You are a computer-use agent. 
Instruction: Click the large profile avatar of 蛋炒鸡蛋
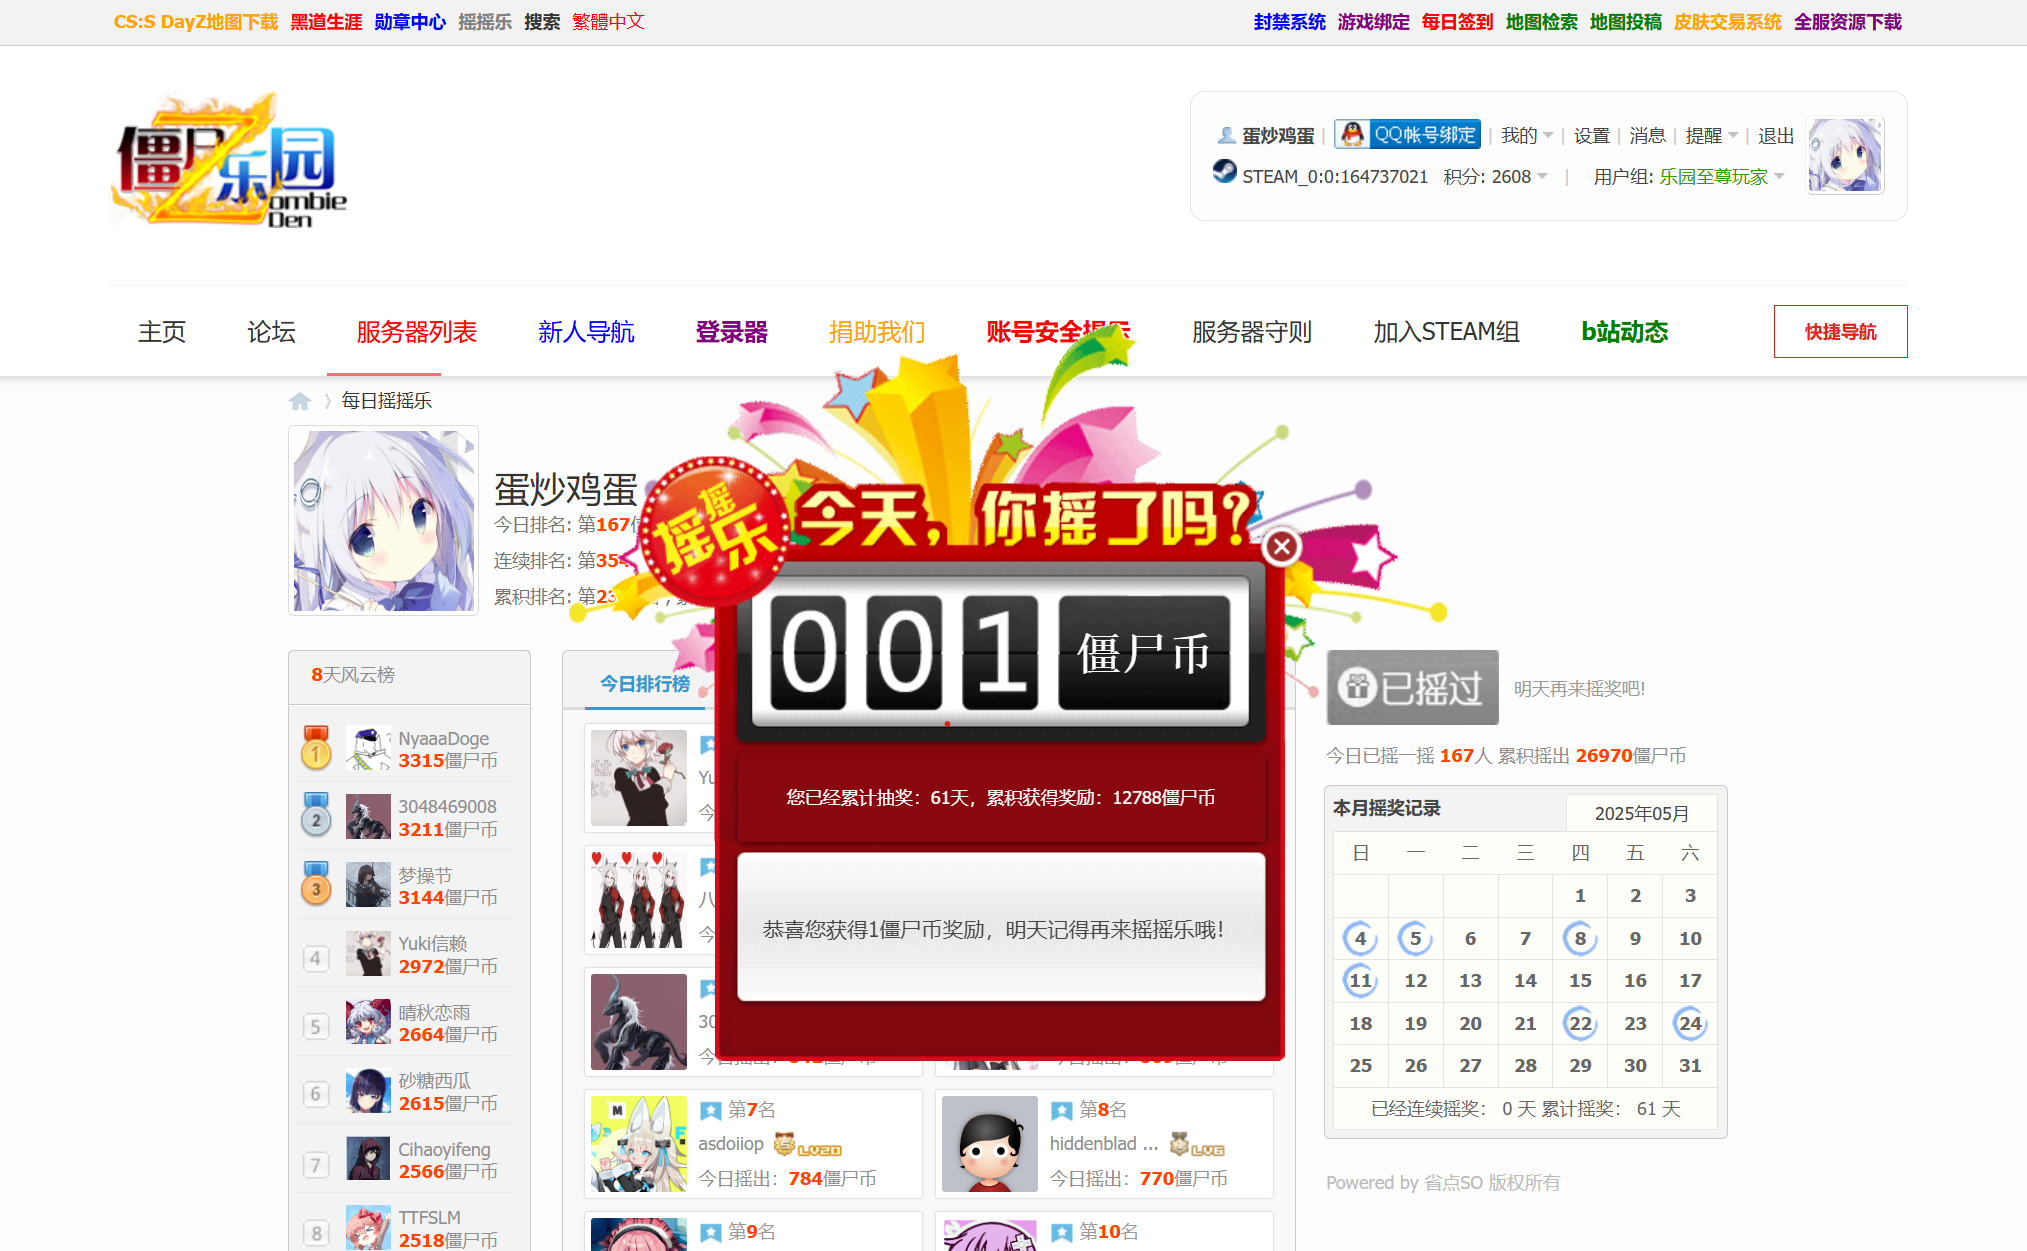point(384,521)
